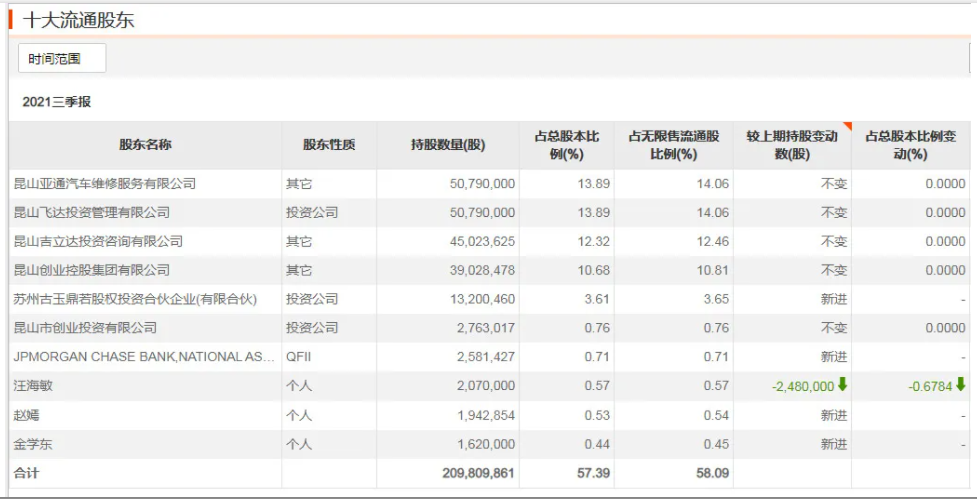Image resolution: width=977 pixels, height=499 pixels.
Task: Open shareholder 昆山飞达投资管理有限公司
Action: (91, 213)
